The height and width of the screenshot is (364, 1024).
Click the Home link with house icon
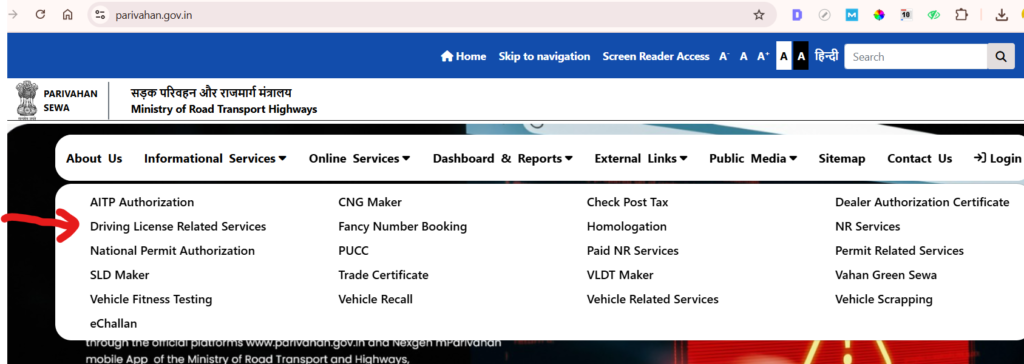[464, 56]
